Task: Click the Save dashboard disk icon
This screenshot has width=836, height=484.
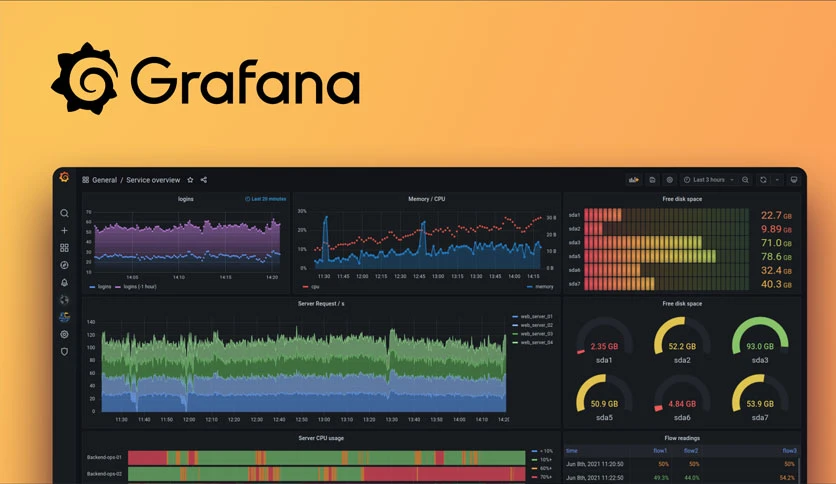Action: 652,180
